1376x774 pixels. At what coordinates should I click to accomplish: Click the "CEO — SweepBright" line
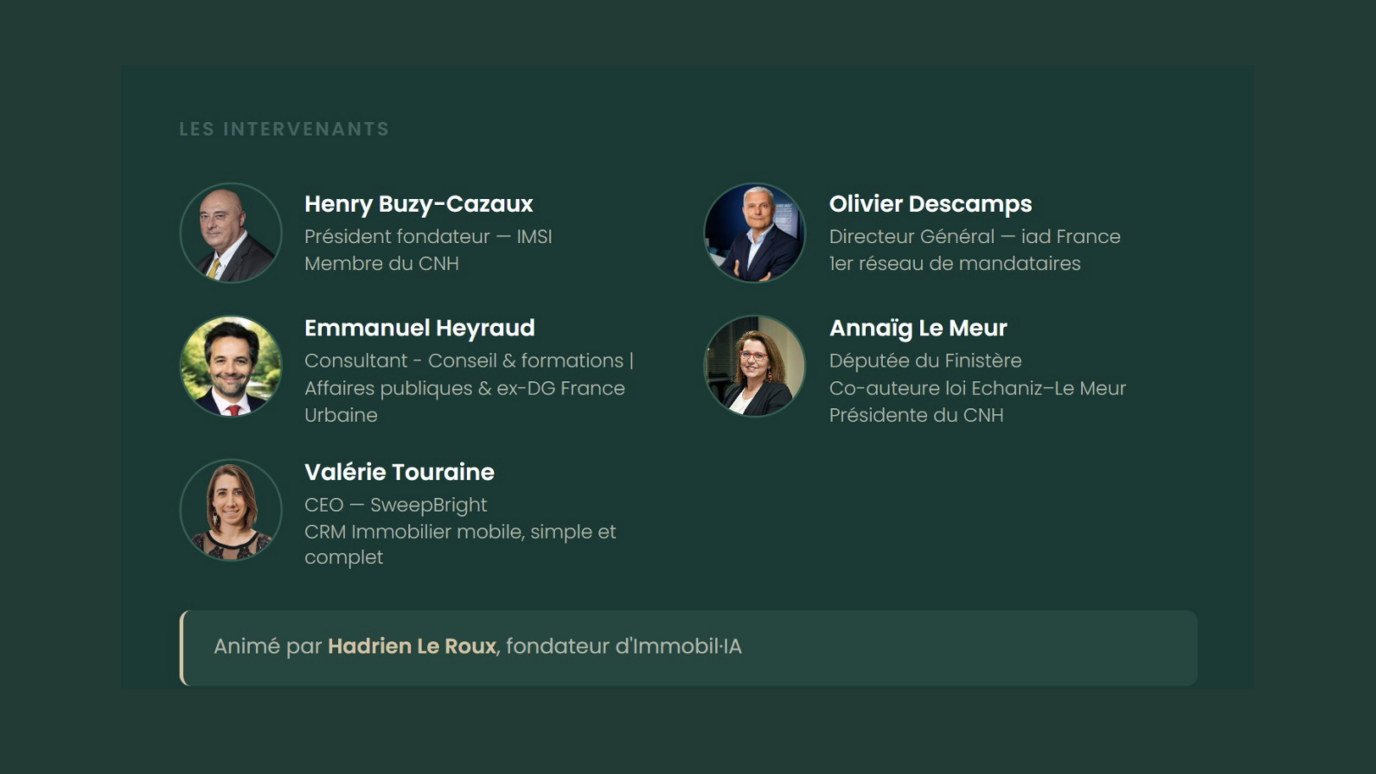pos(395,505)
